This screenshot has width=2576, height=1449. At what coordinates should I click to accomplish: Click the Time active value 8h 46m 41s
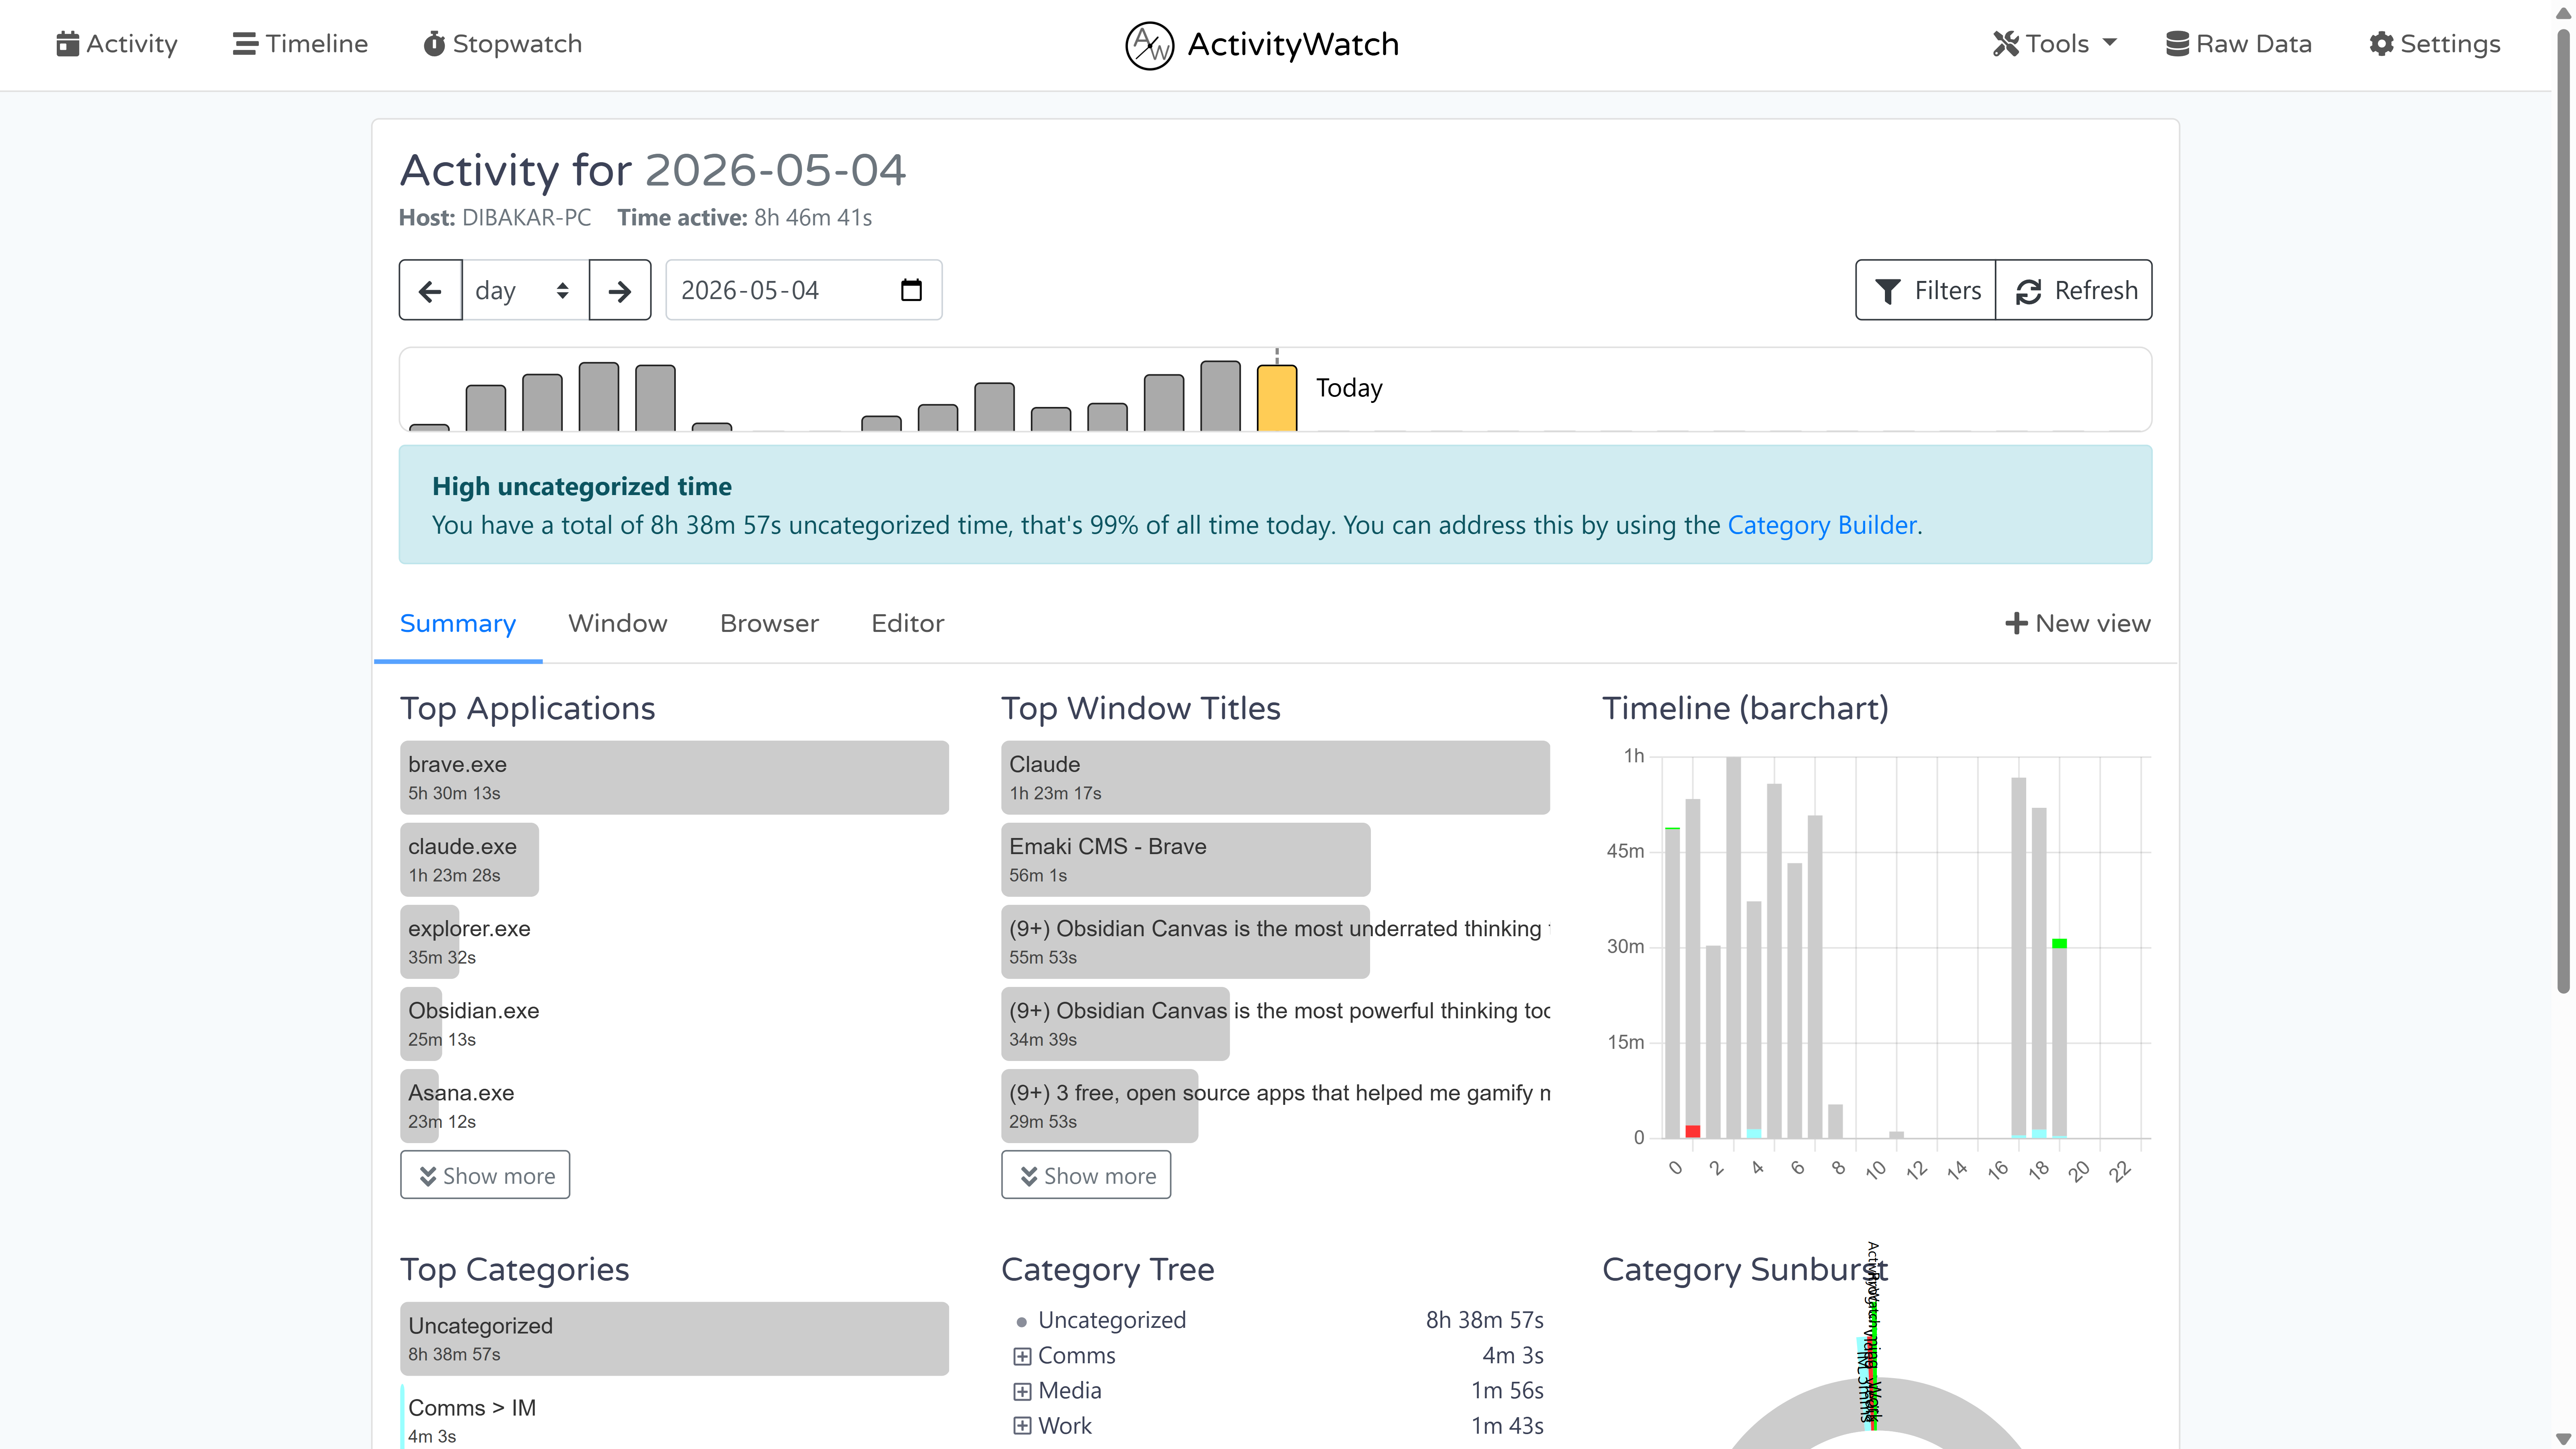813,218
